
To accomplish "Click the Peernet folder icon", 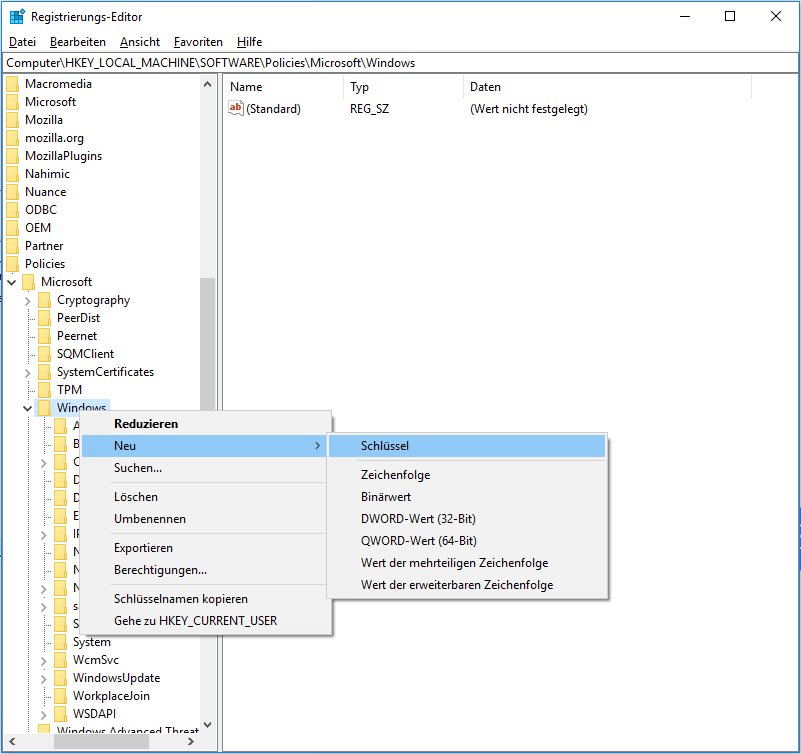I will [44, 336].
